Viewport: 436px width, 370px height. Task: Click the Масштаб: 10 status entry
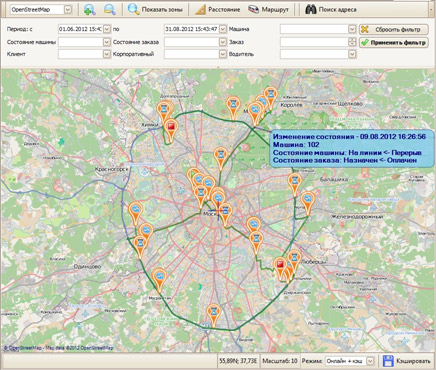[x=280, y=361]
